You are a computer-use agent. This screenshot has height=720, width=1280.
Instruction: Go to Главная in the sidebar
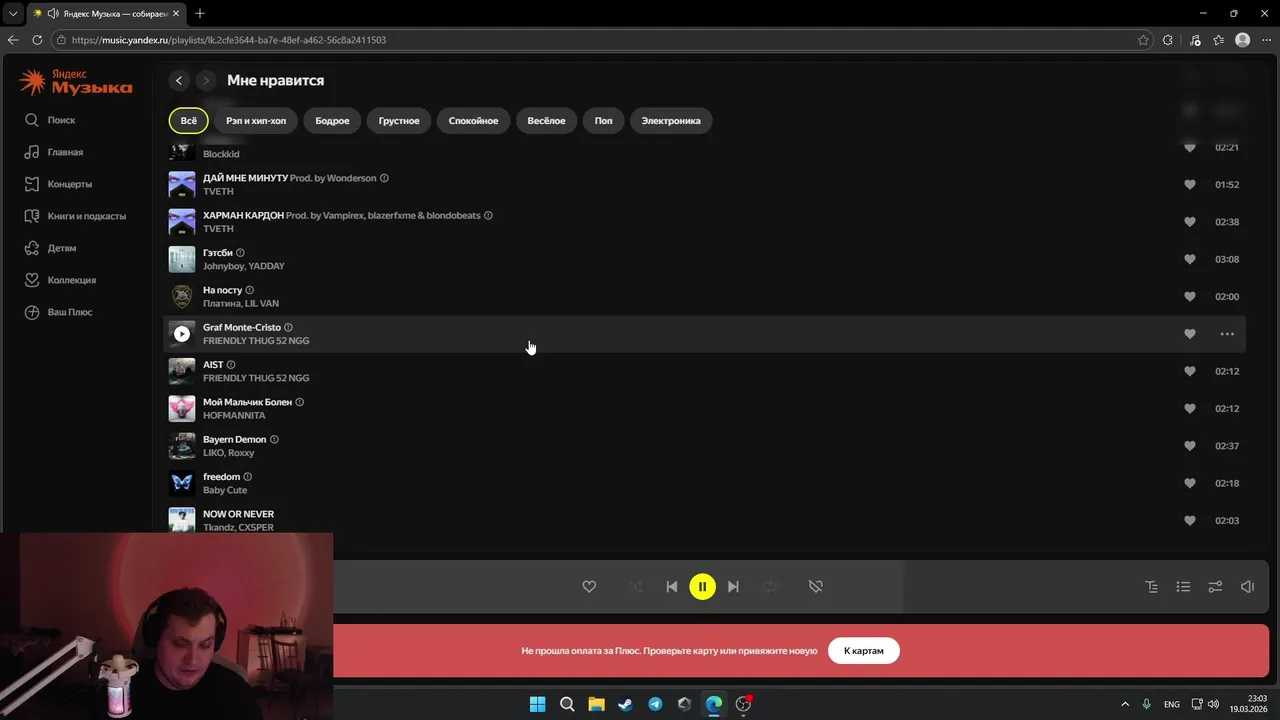tap(54, 152)
